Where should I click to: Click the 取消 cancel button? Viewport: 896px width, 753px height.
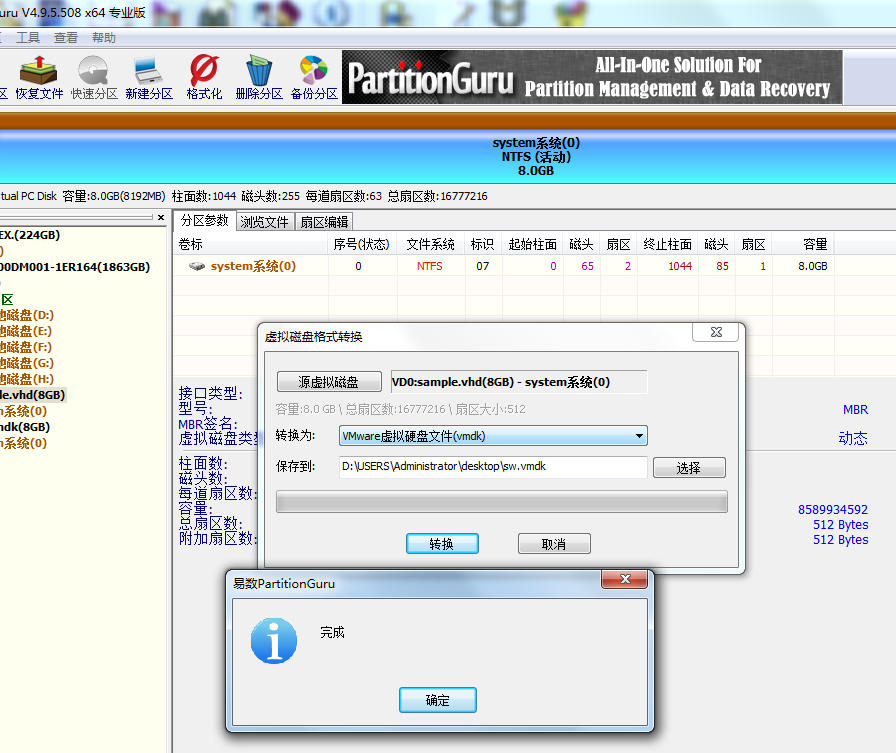[554, 544]
